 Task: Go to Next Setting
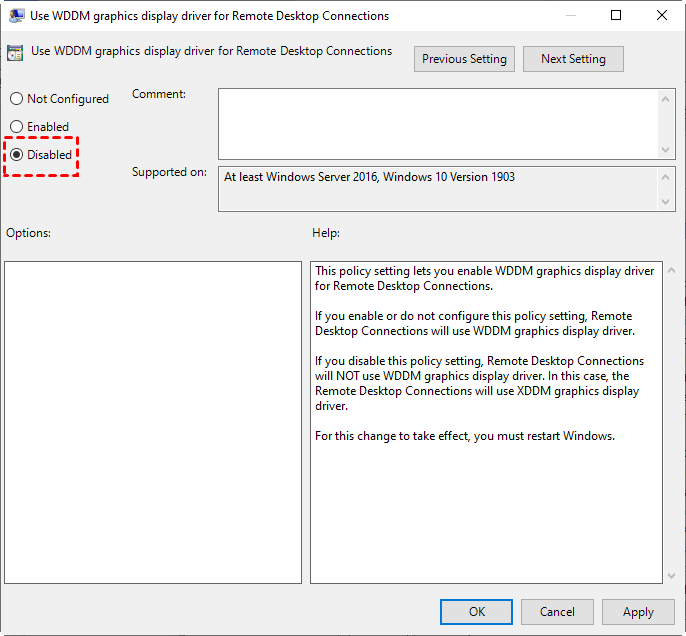pos(573,59)
